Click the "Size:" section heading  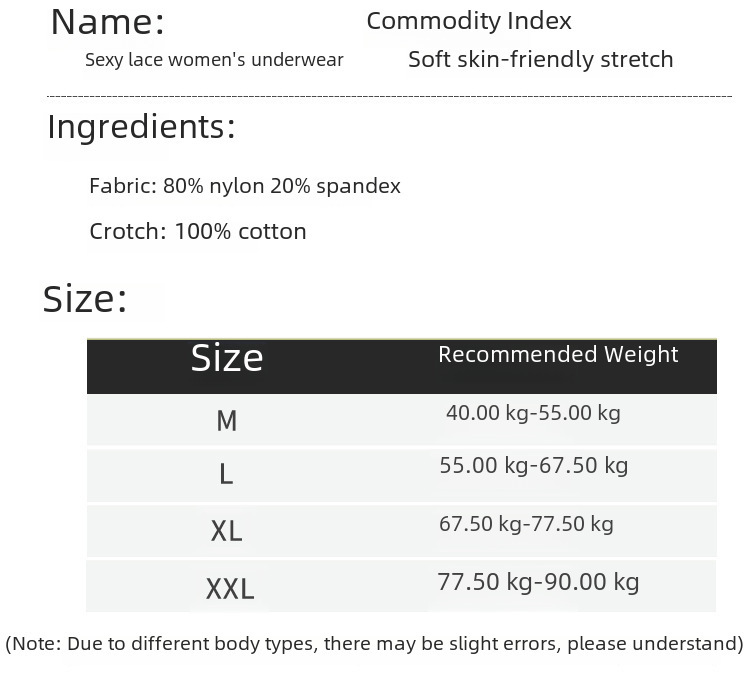(85, 300)
